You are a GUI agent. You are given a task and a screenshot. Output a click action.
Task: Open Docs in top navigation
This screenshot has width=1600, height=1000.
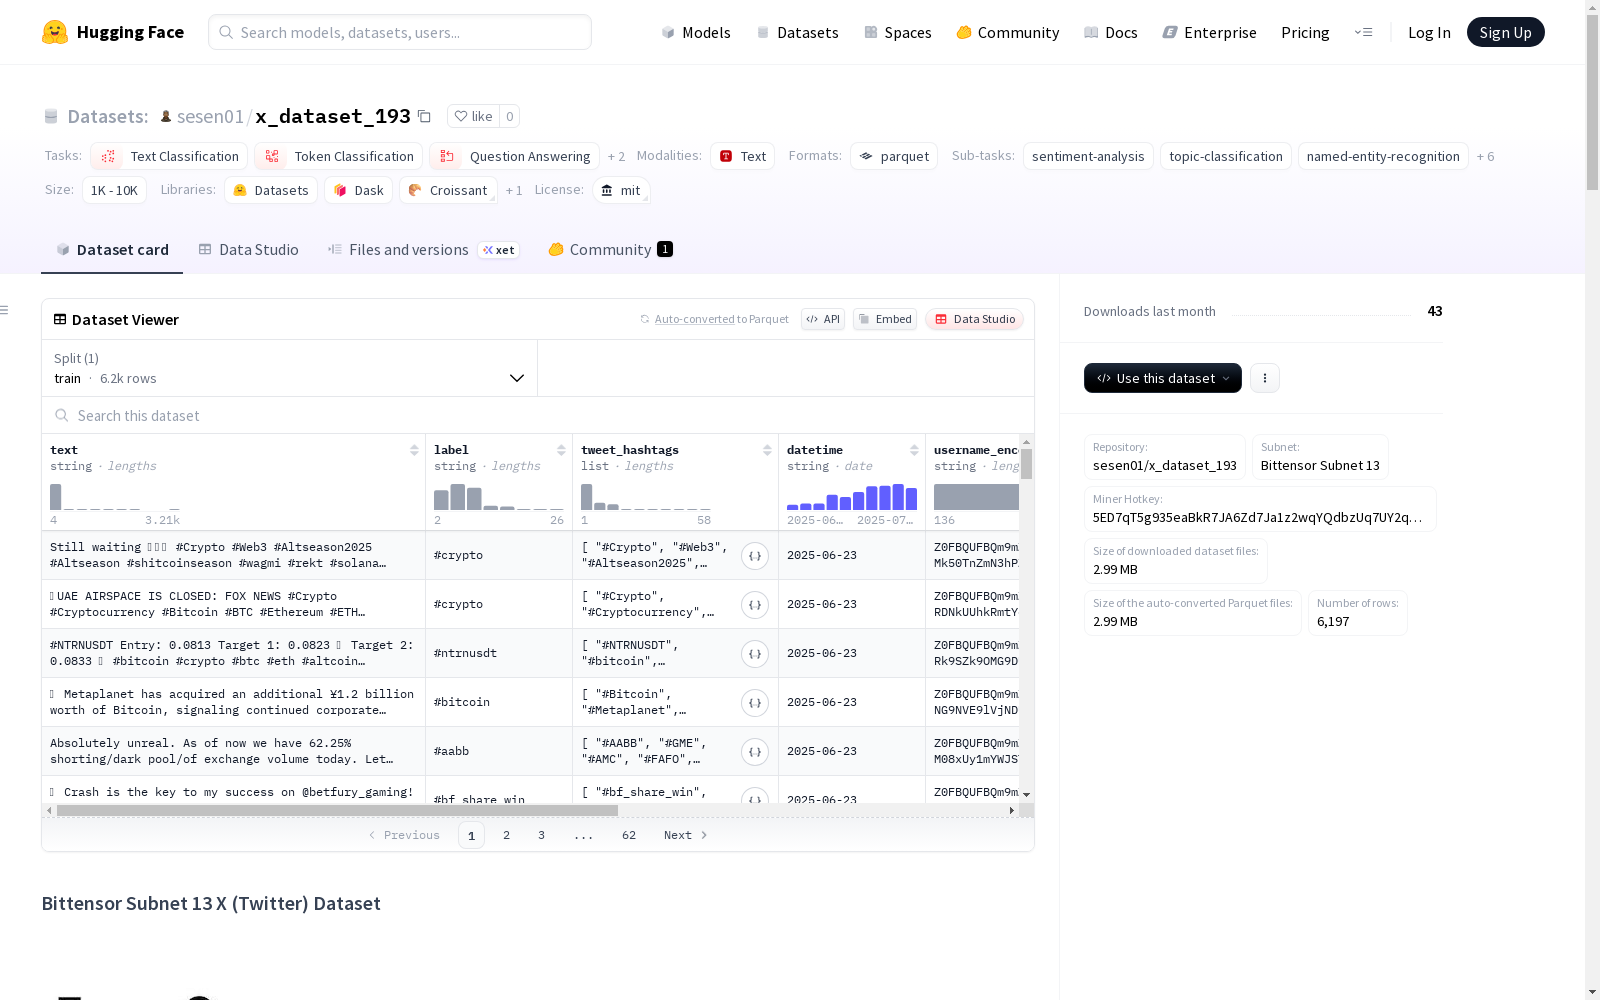(x=1110, y=32)
